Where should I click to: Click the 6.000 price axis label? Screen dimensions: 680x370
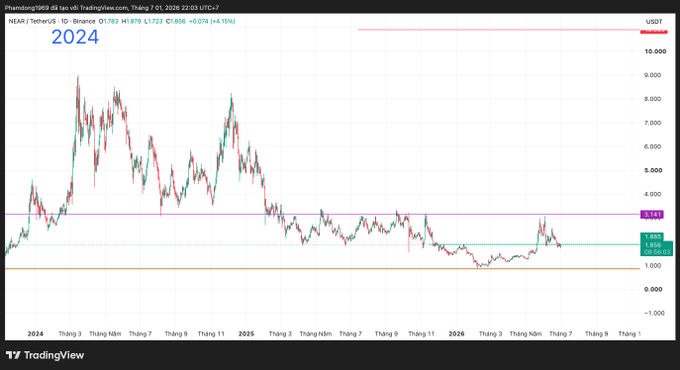coord(653,147)
